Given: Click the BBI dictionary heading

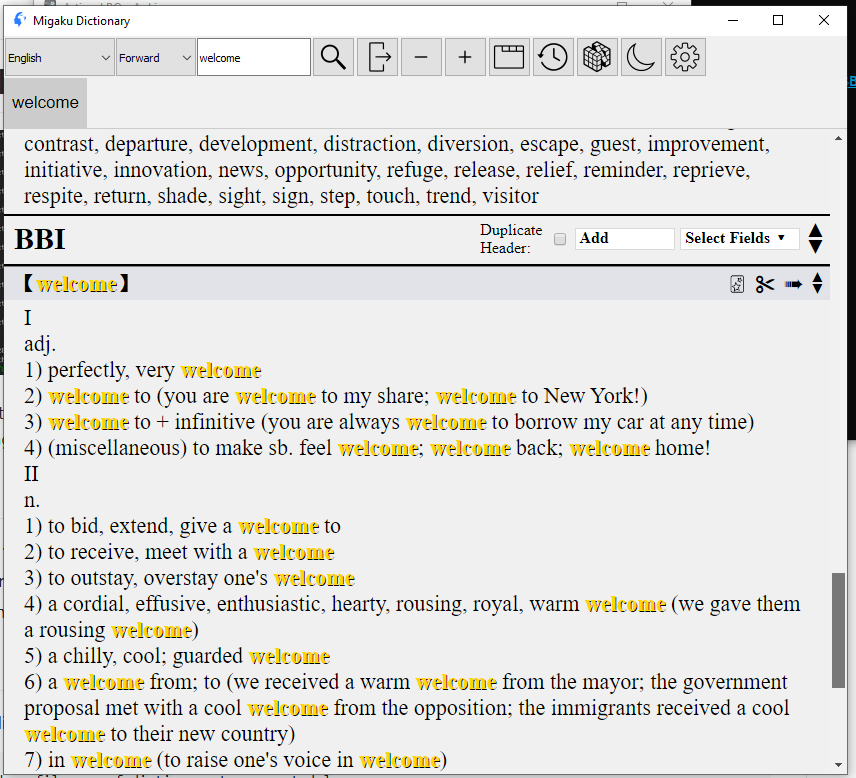Looking at the screenshot, I should click(40, 239).
